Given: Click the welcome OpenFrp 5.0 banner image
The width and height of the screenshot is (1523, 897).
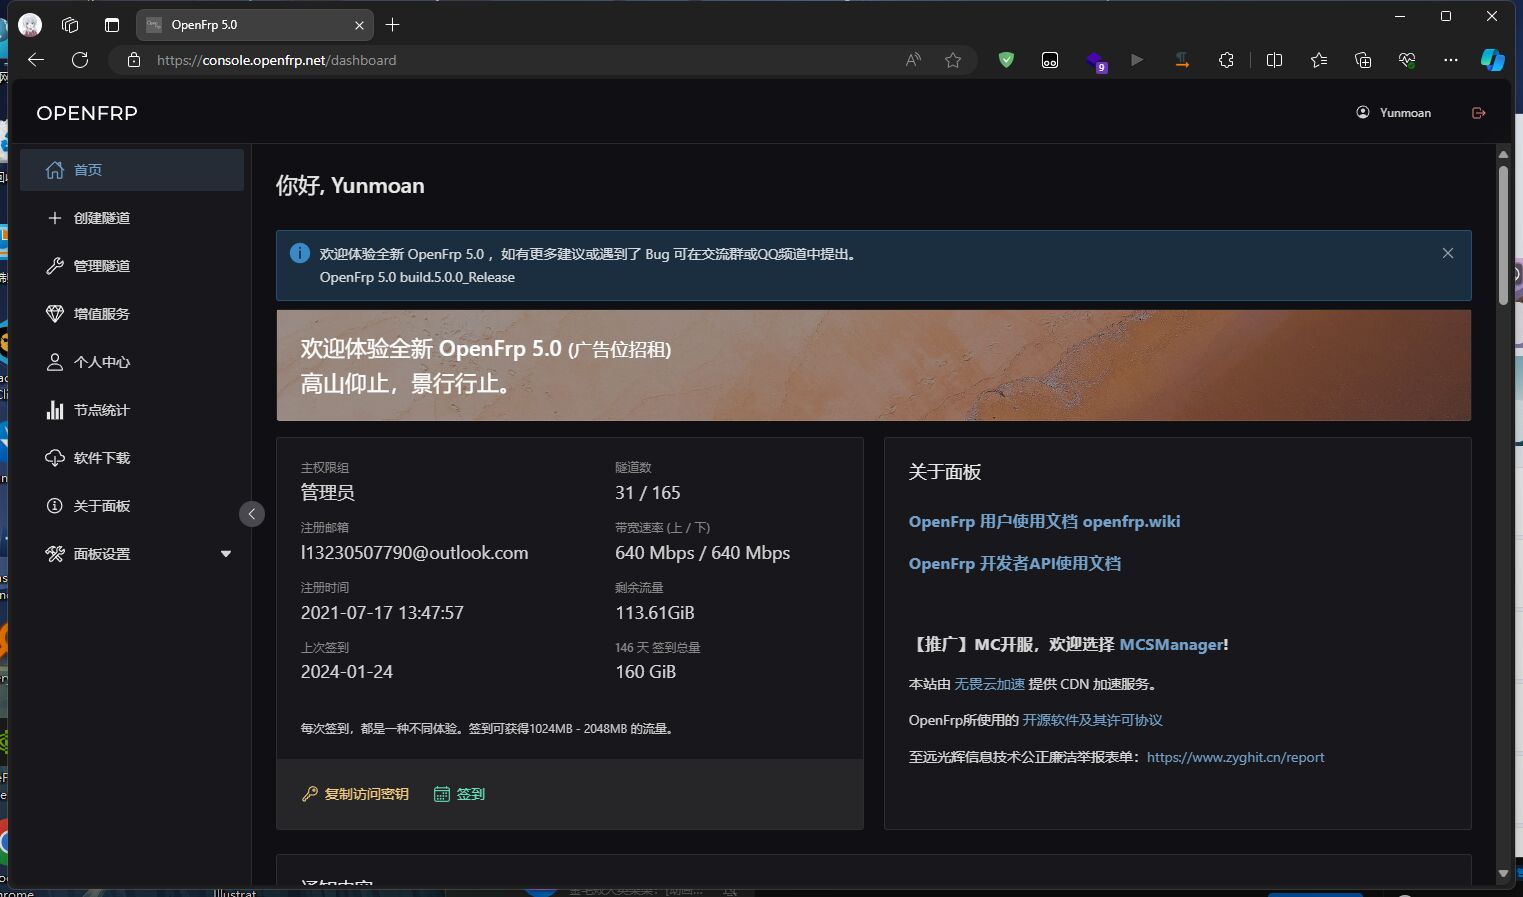Looking at the screenshot, I should pos(873,365).
